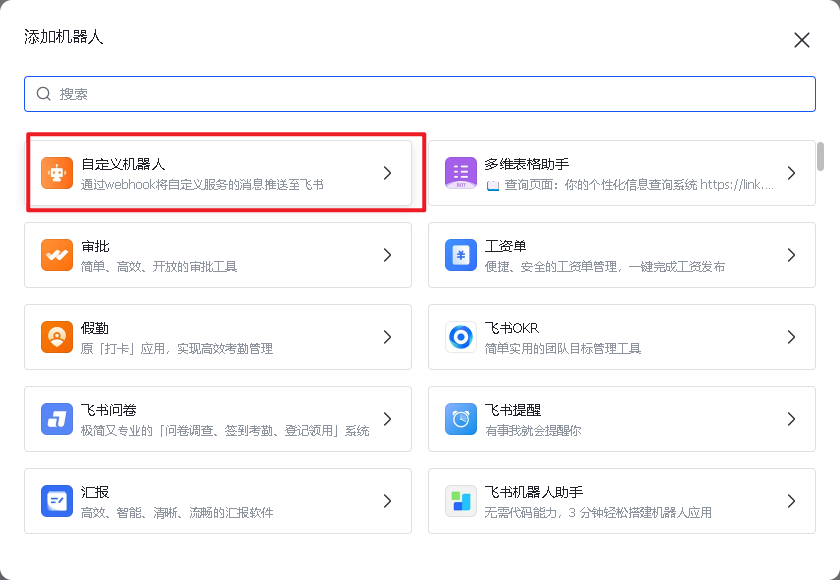Screen dimensions: 840x580
Task: Click description 通过webhook将自定义服务的消息推送至飞书
Action: [202, 185]
